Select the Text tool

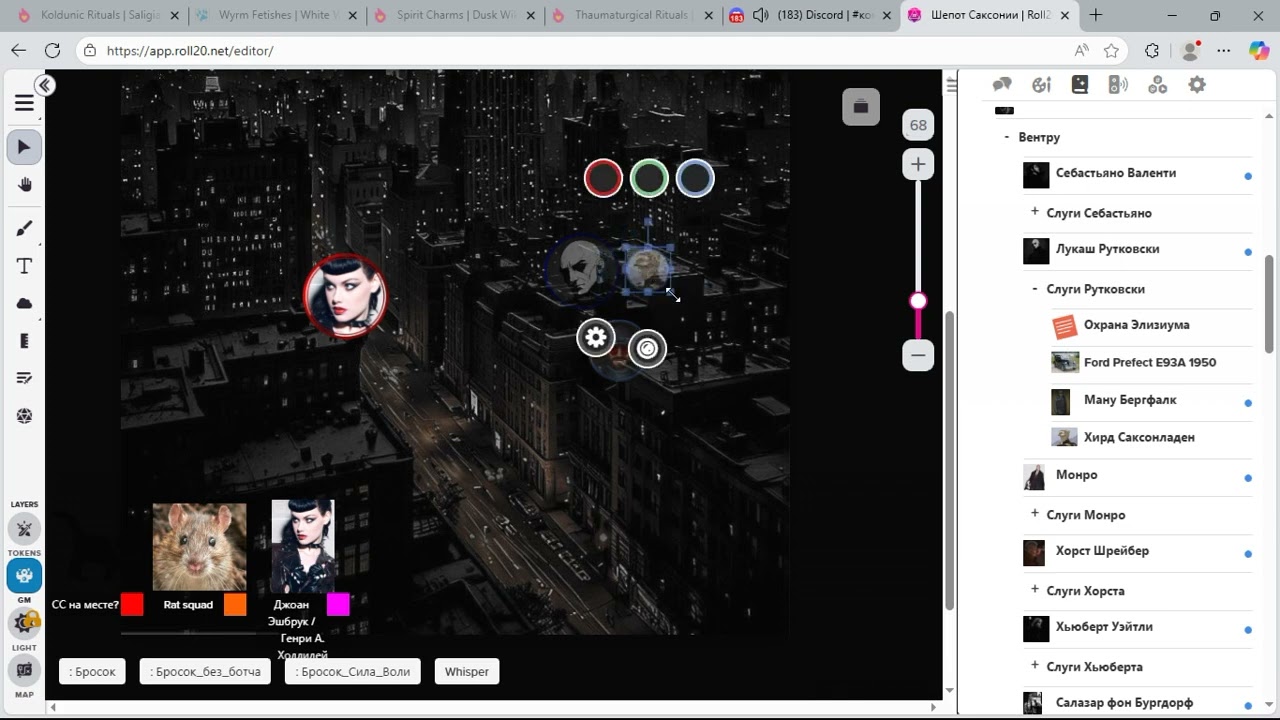tap(24, 266)
